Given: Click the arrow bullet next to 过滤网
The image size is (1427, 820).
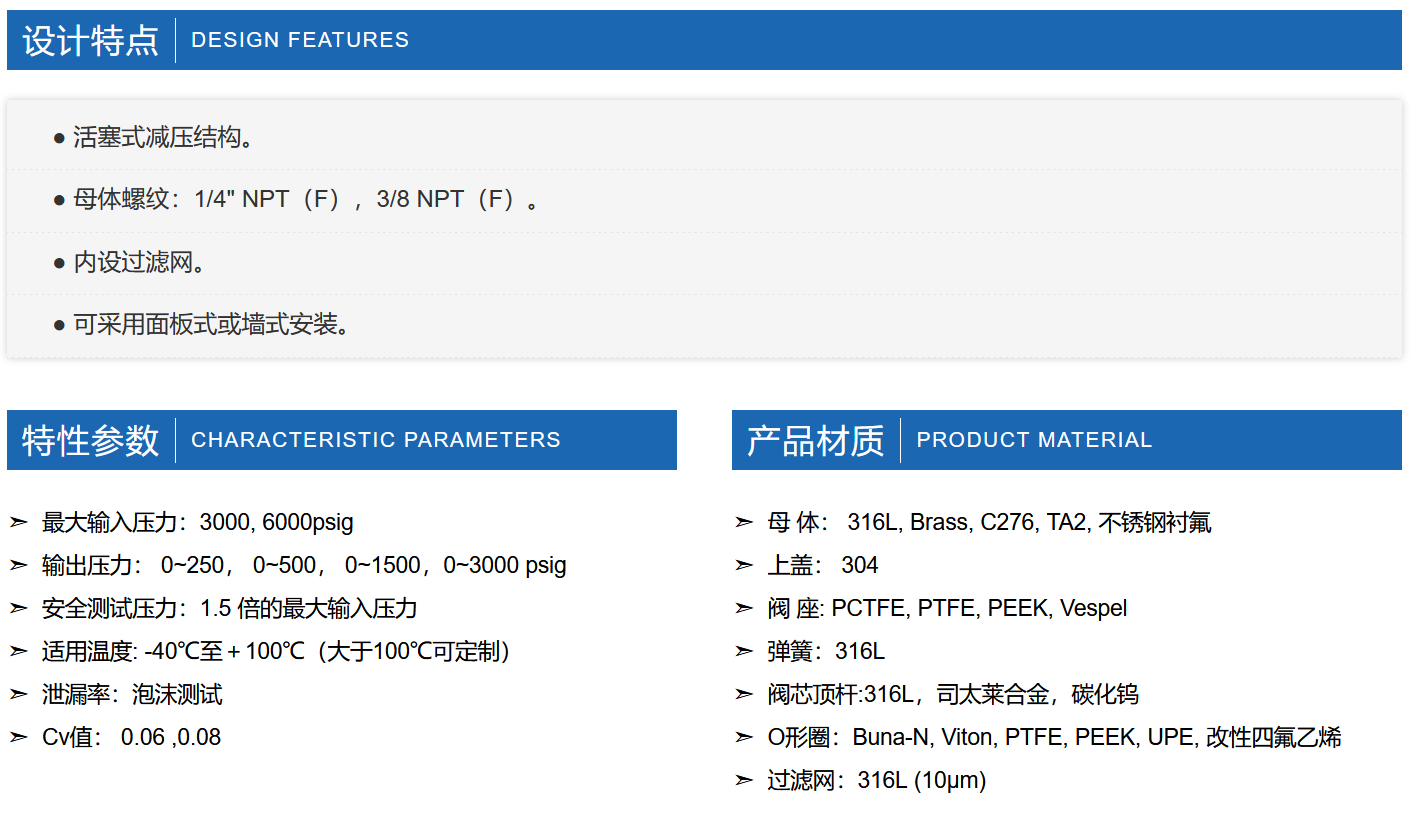Looking at the screenshot, I should (x=743, y=780).
